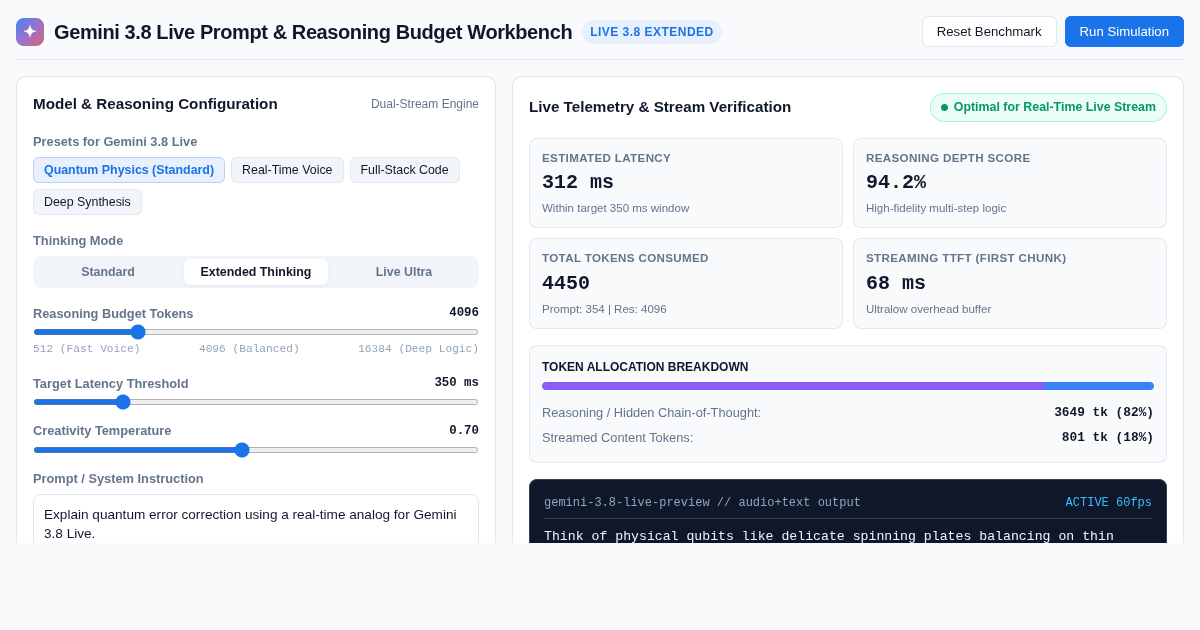Click the token allocation breakdown bar

(848, 386)
